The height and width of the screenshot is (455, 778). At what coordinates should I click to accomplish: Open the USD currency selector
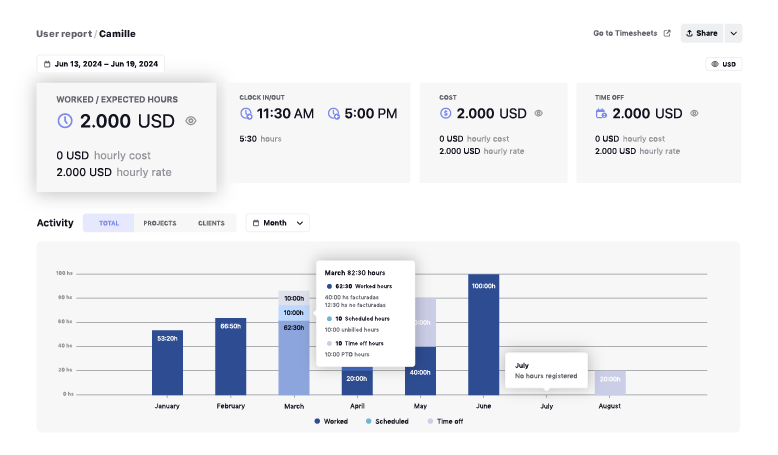[723, 64]
